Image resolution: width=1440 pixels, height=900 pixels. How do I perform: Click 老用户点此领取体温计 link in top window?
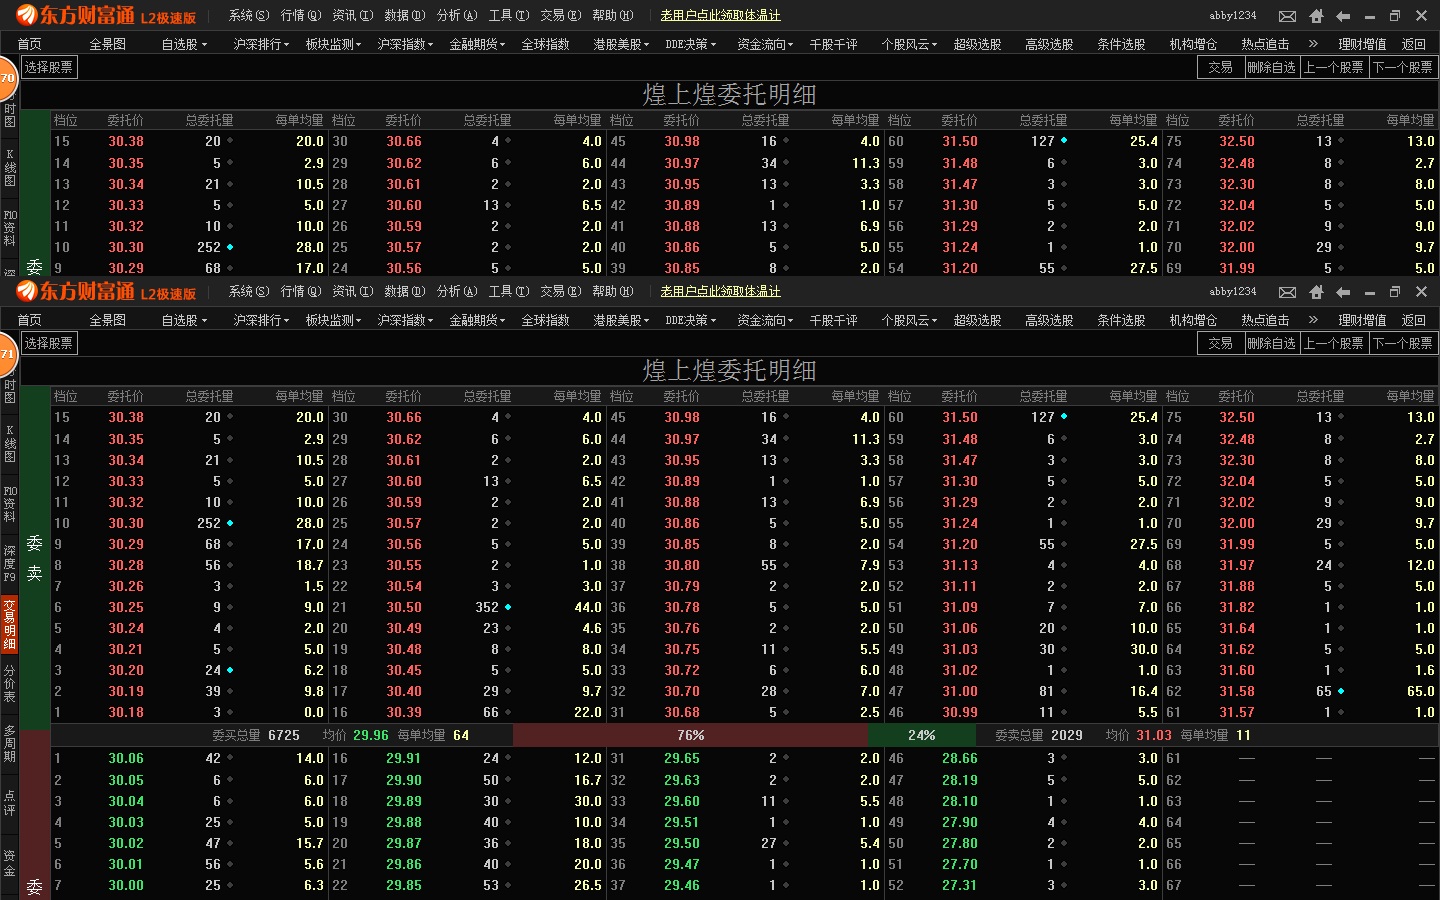click(x=720, y=15)
